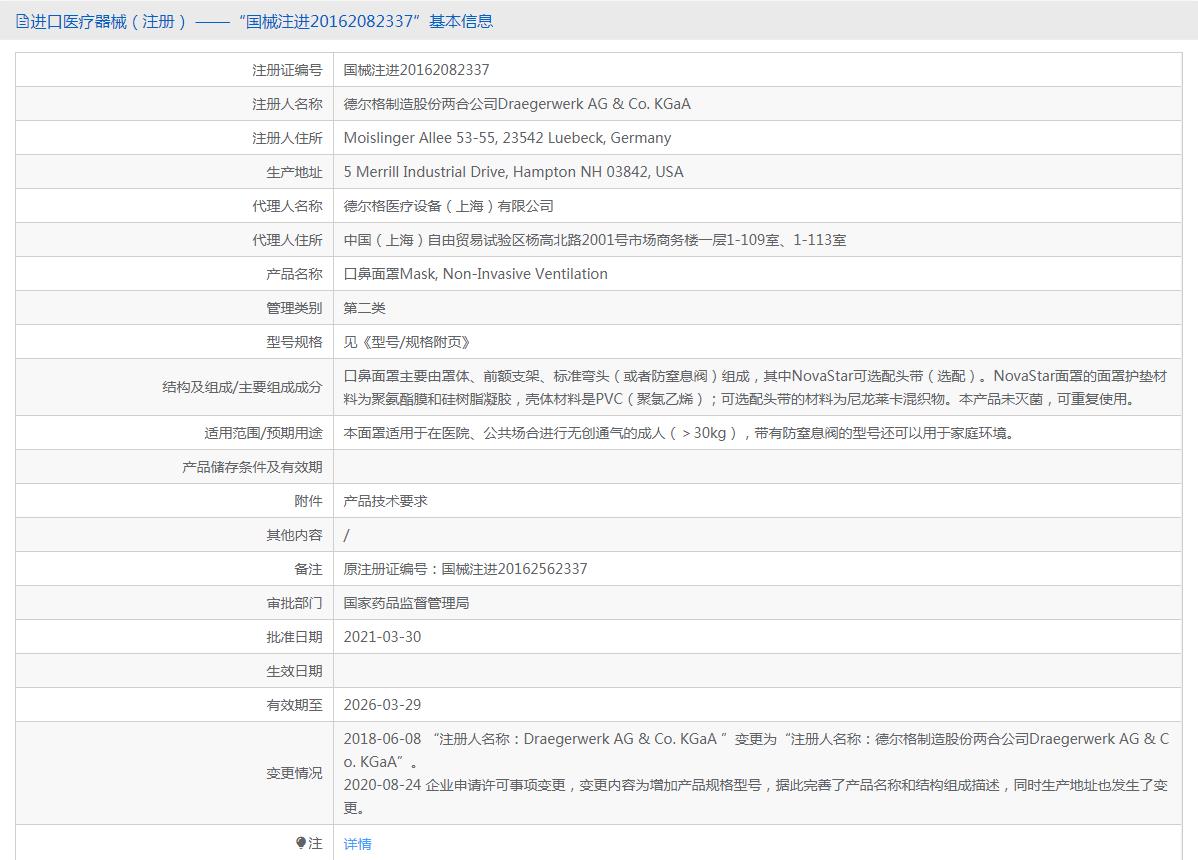Click the 产品名称 label
The height and width of the screenshot is (860, 1198).
[x=294, y=273]
